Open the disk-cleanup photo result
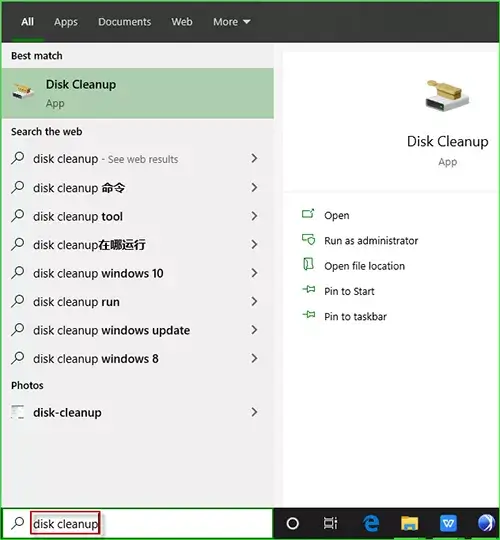 [x=138, y=412]
